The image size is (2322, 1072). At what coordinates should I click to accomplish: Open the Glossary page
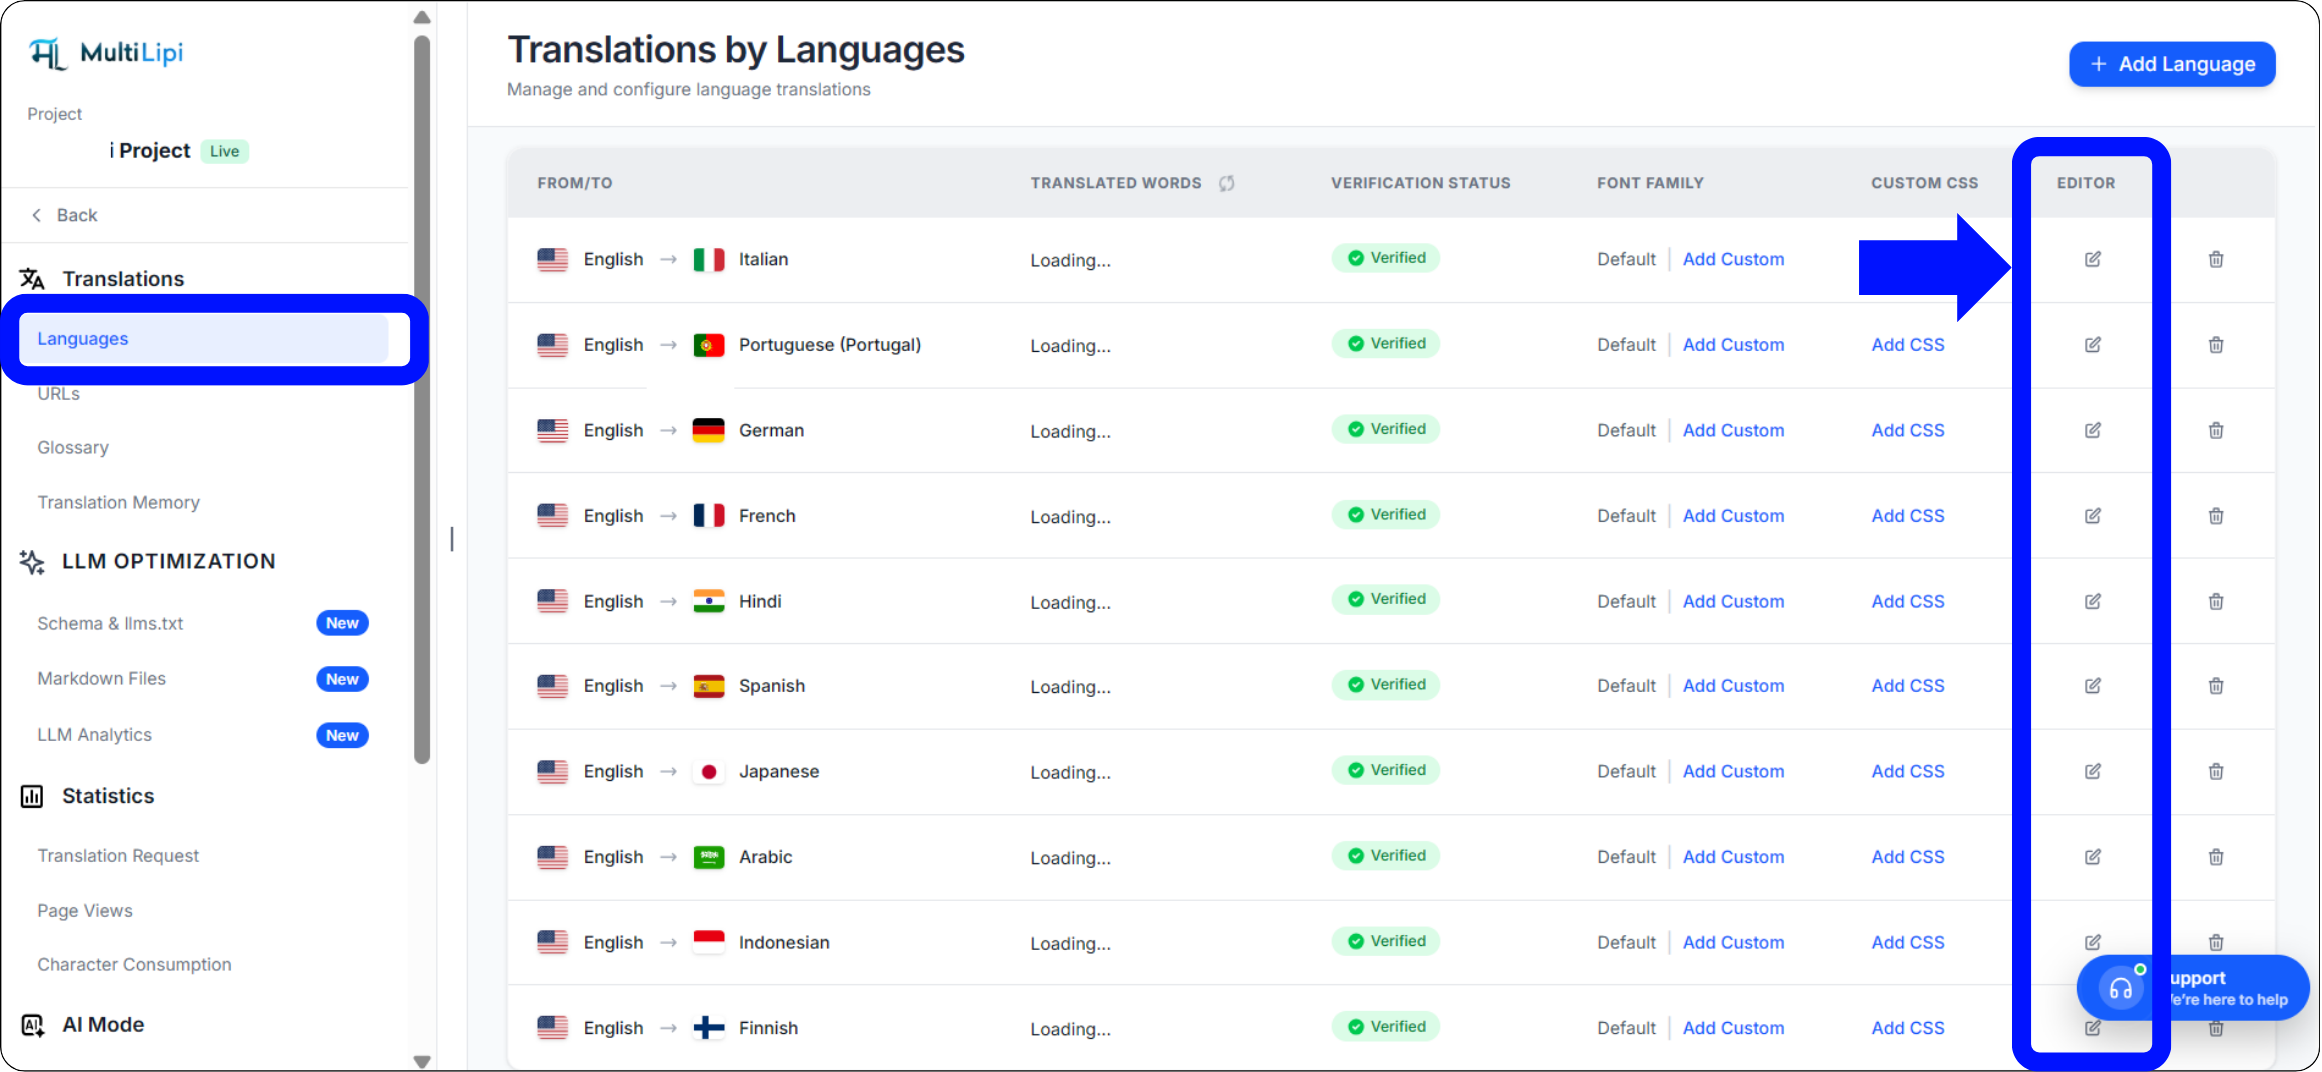(73, 448)
